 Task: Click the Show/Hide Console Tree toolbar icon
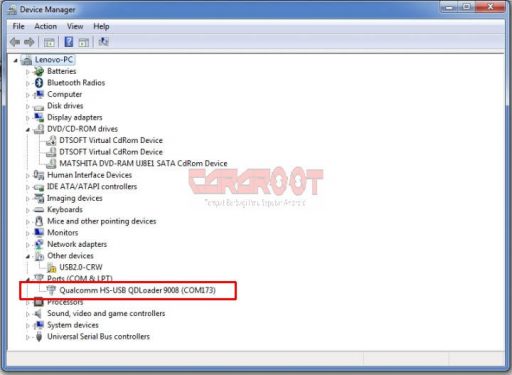(x=49, y=42)
